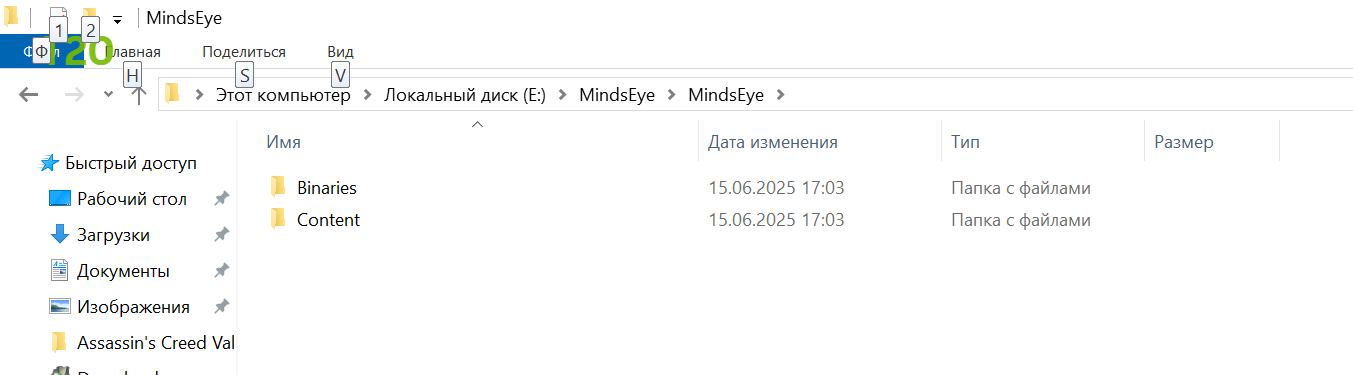The height and width of the screenshot is (375, 1353).
Task: Go up one folder level
Action: coord(140,95)
